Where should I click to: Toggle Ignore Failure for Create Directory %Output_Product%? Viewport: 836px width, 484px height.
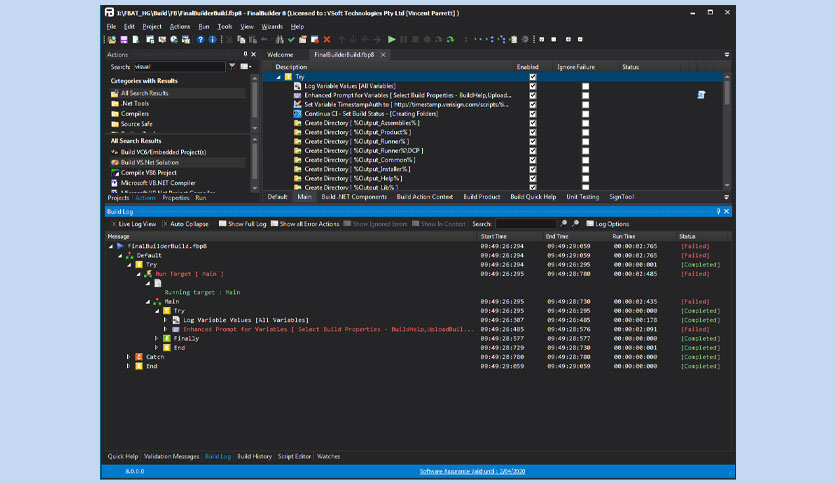tap(585, 132)
